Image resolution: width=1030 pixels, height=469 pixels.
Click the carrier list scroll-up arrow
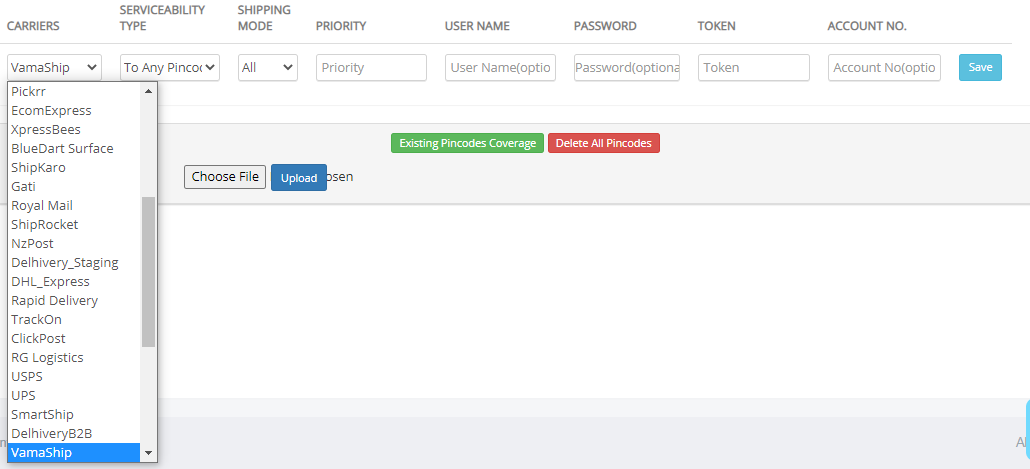148,91
